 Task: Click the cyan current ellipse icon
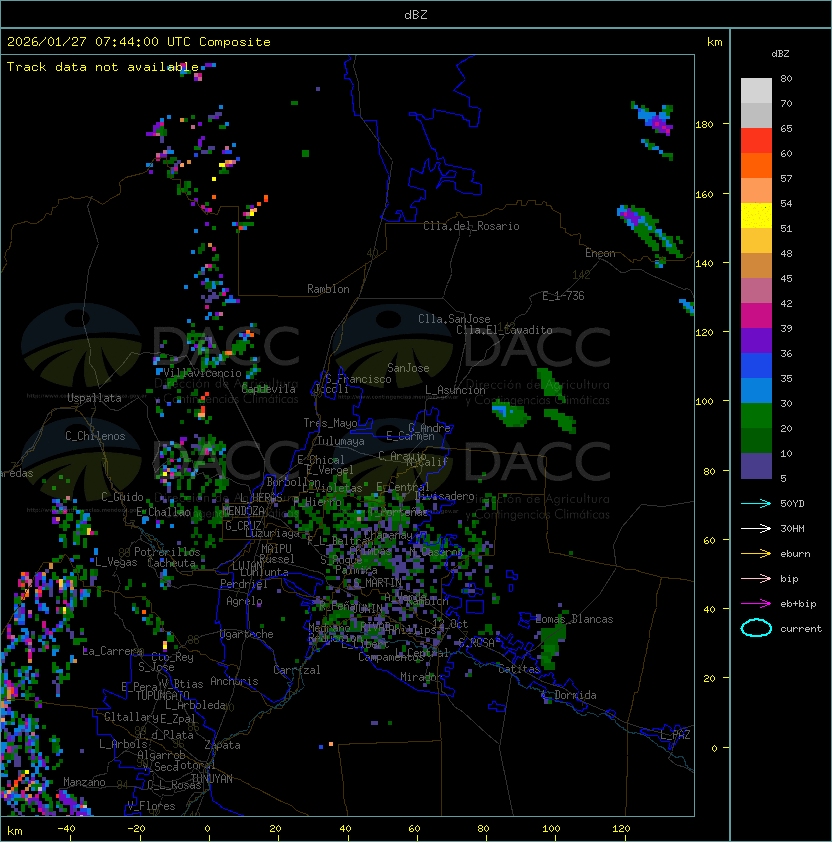(x=756, y=628)
